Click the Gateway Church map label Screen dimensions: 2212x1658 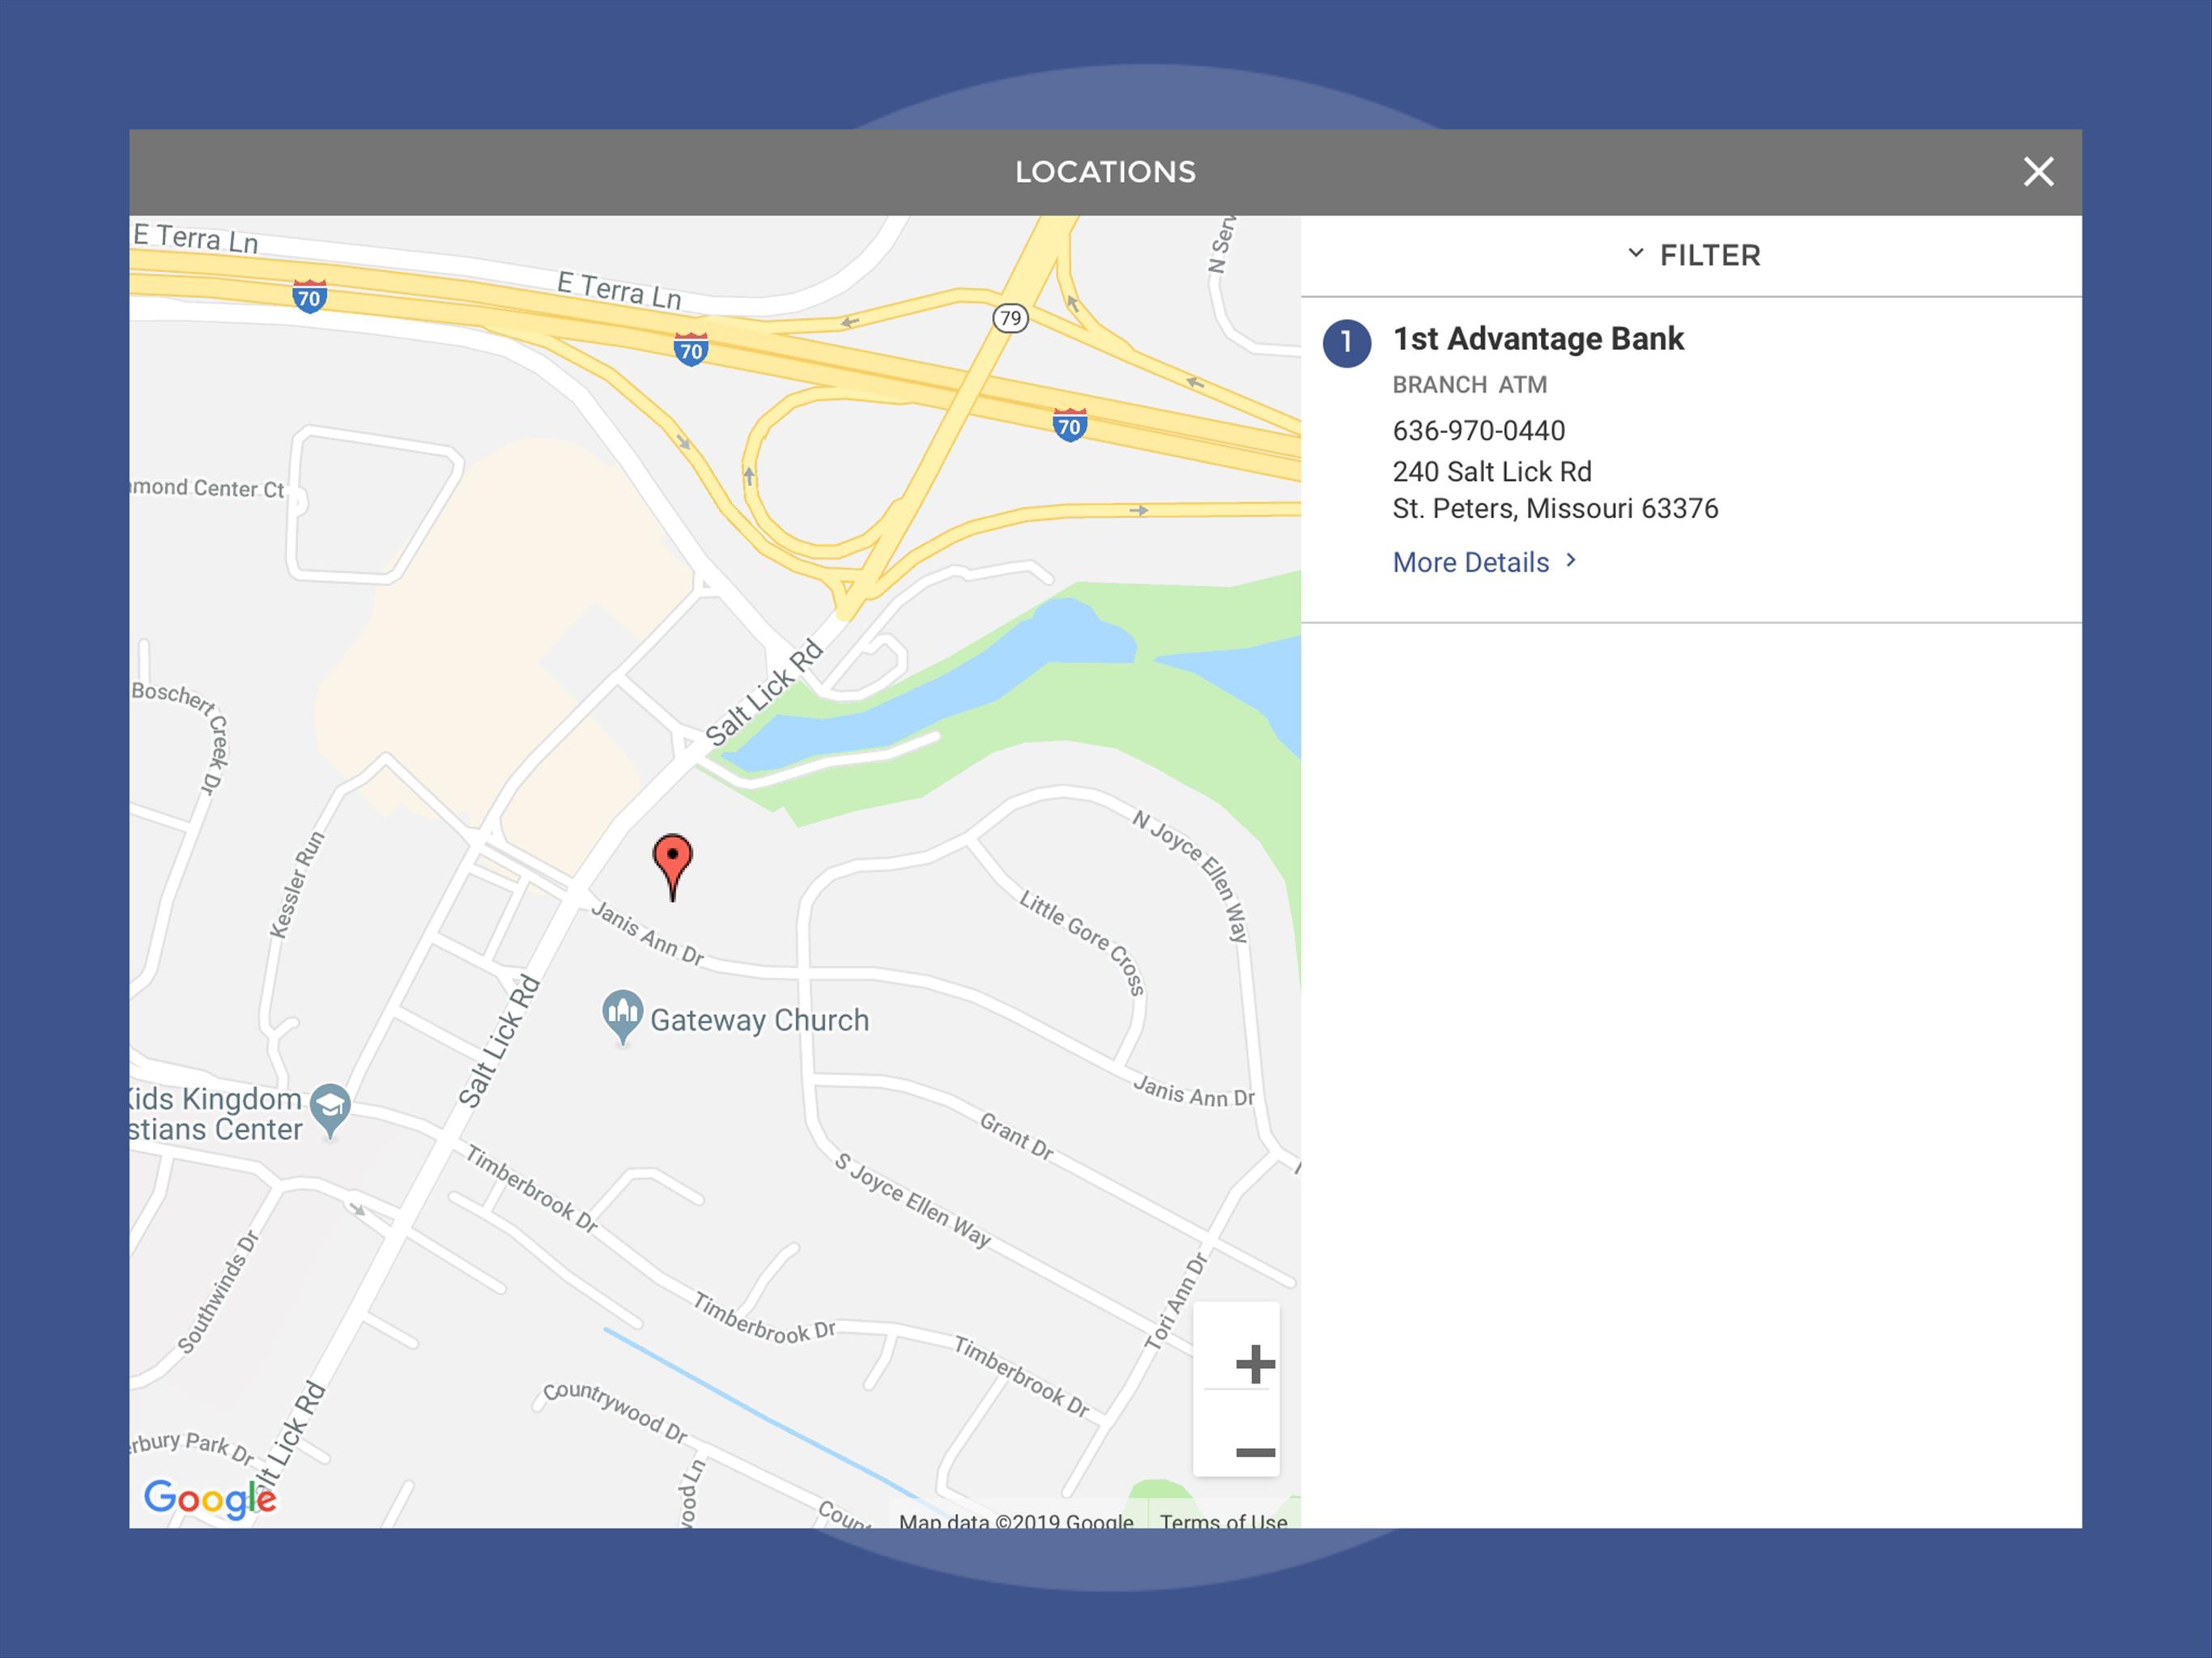759,1020
